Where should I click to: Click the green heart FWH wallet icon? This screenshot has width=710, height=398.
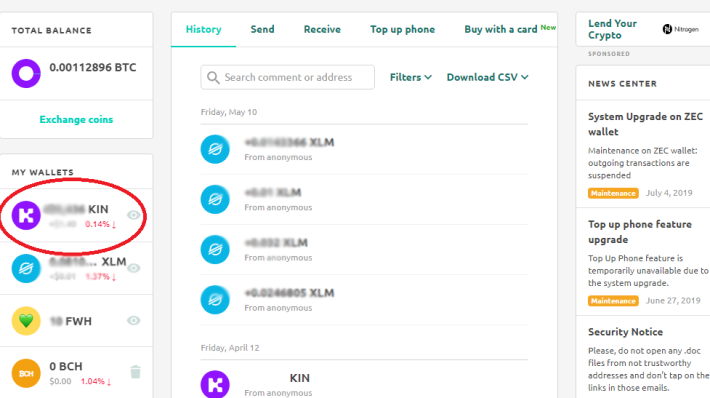click(26, 321)
